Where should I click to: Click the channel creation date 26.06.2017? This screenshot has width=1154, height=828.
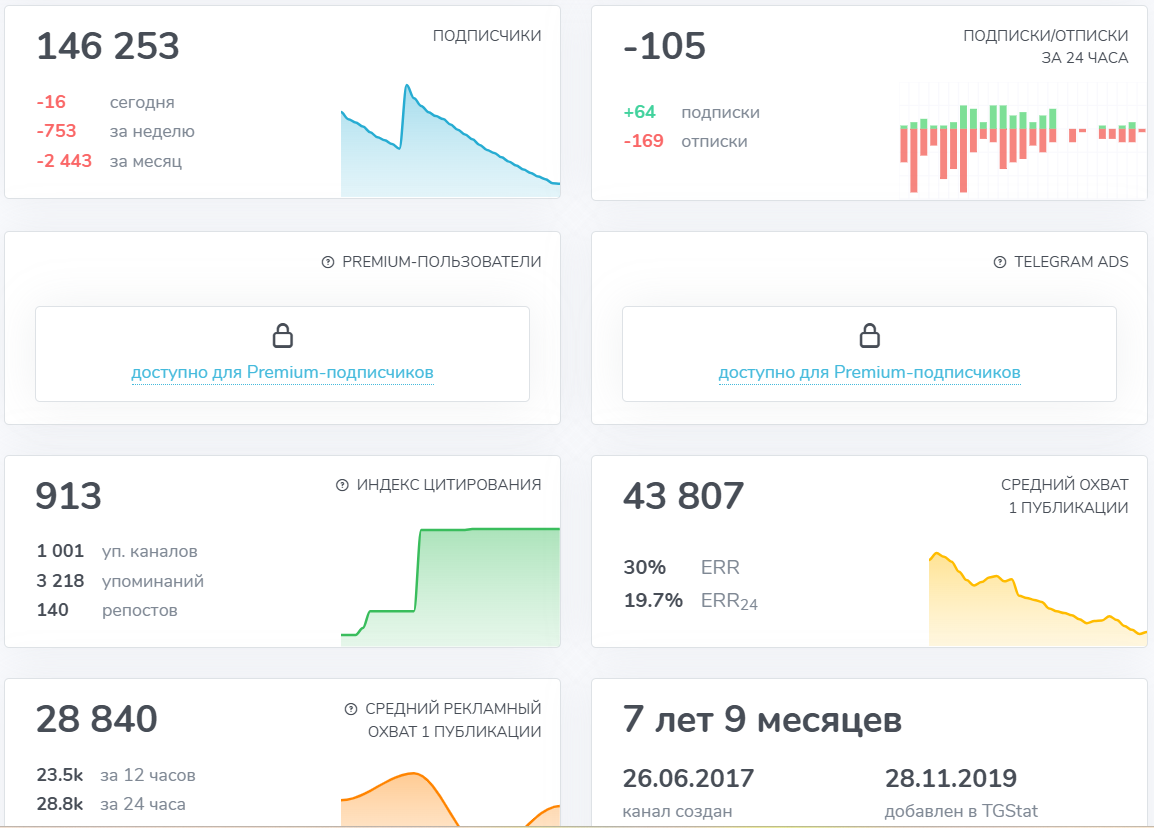(x=688, y=778)
